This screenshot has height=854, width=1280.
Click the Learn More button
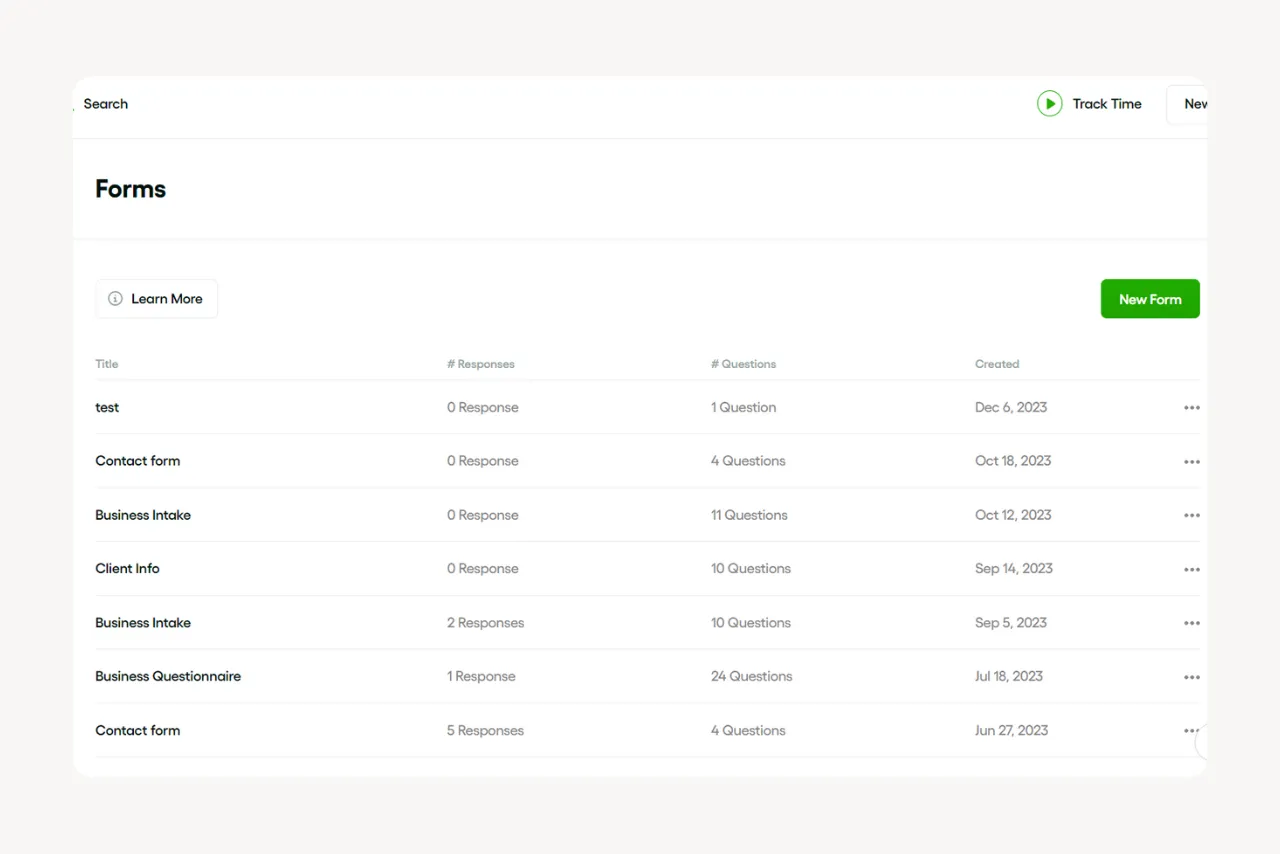pyautogui.click(x=157, y=299)
